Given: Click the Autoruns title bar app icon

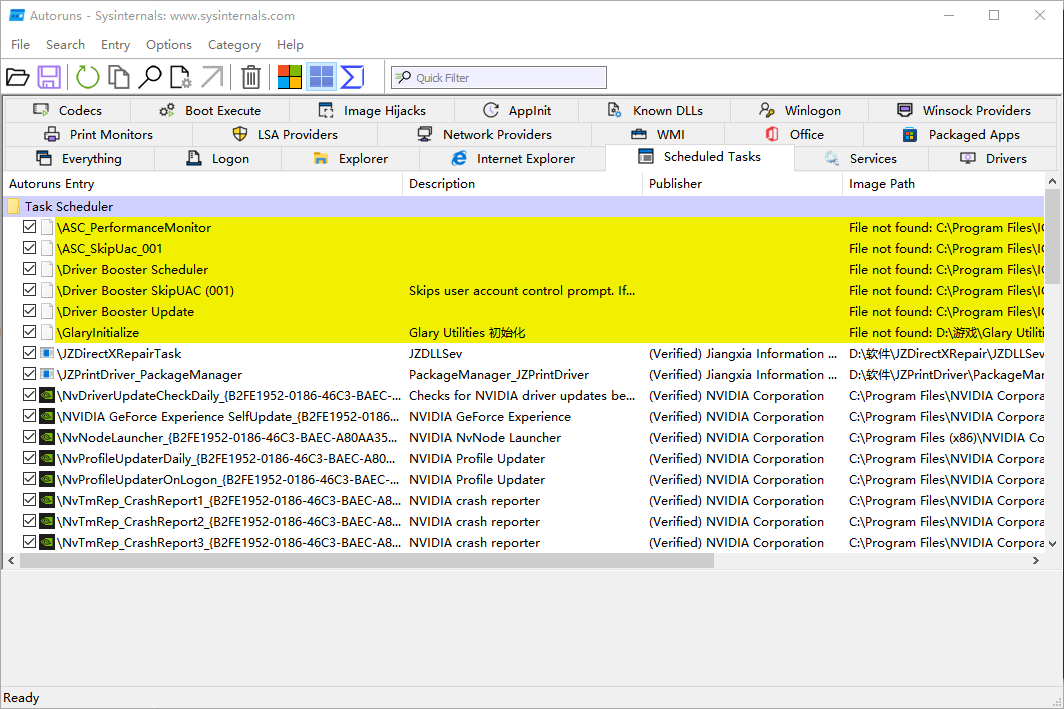Looking at the screenshot, I should pos(16,15).
